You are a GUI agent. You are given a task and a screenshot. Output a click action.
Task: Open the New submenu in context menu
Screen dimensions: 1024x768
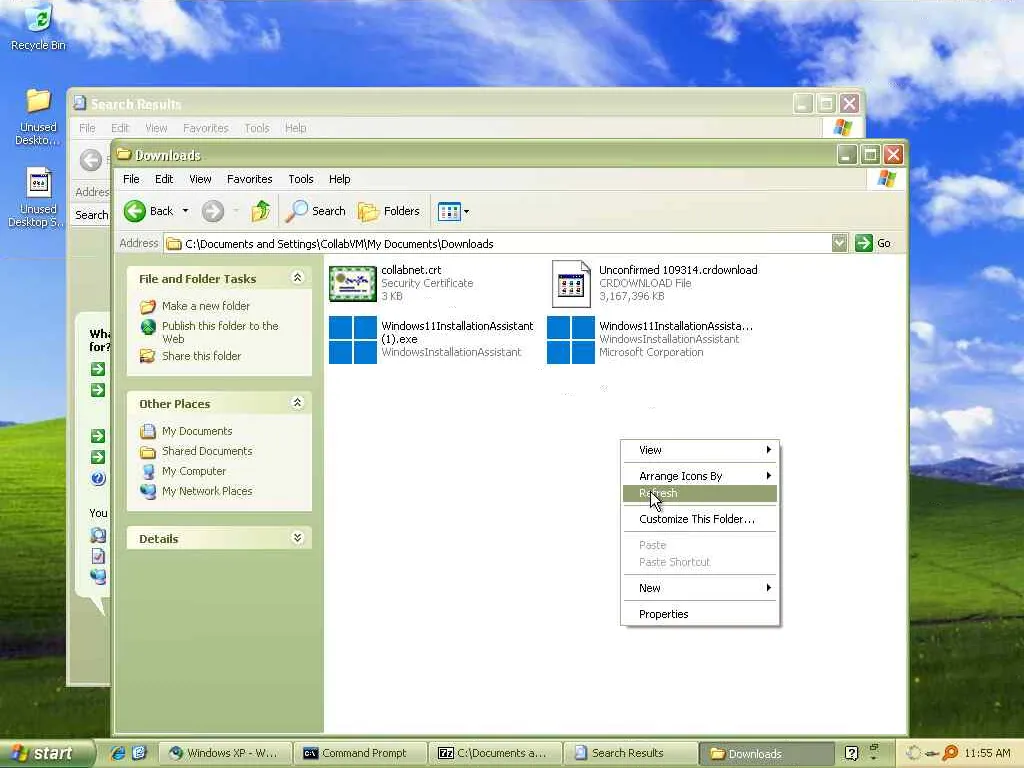[x=700, y=588]
